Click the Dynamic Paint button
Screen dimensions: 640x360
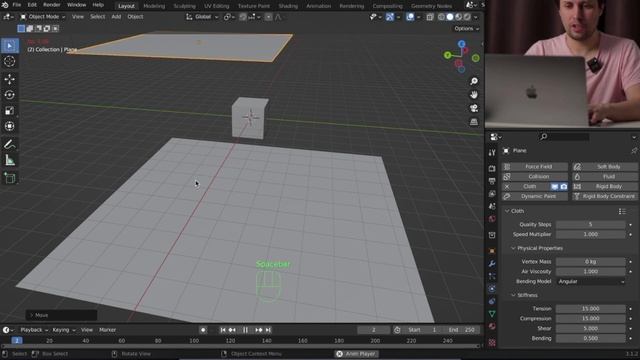(x=534, y=196)
